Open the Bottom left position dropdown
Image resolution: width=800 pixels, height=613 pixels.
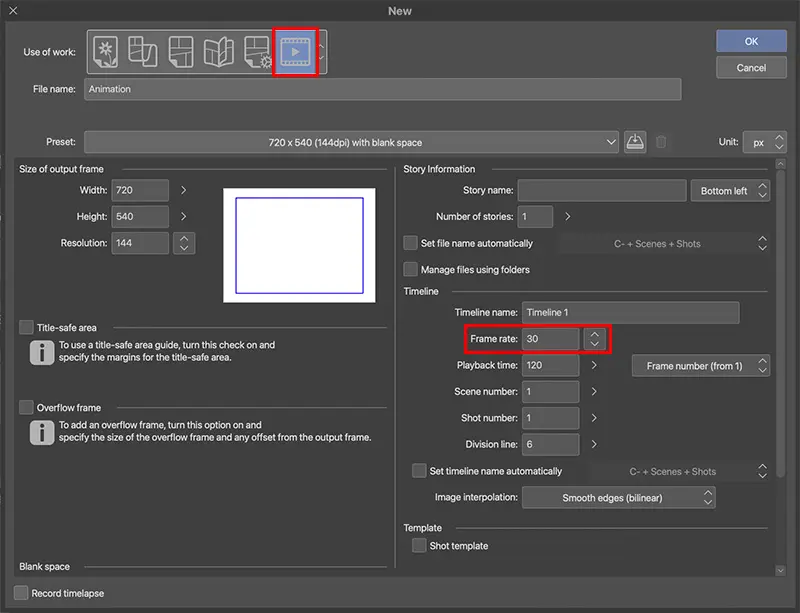[730, 190]
